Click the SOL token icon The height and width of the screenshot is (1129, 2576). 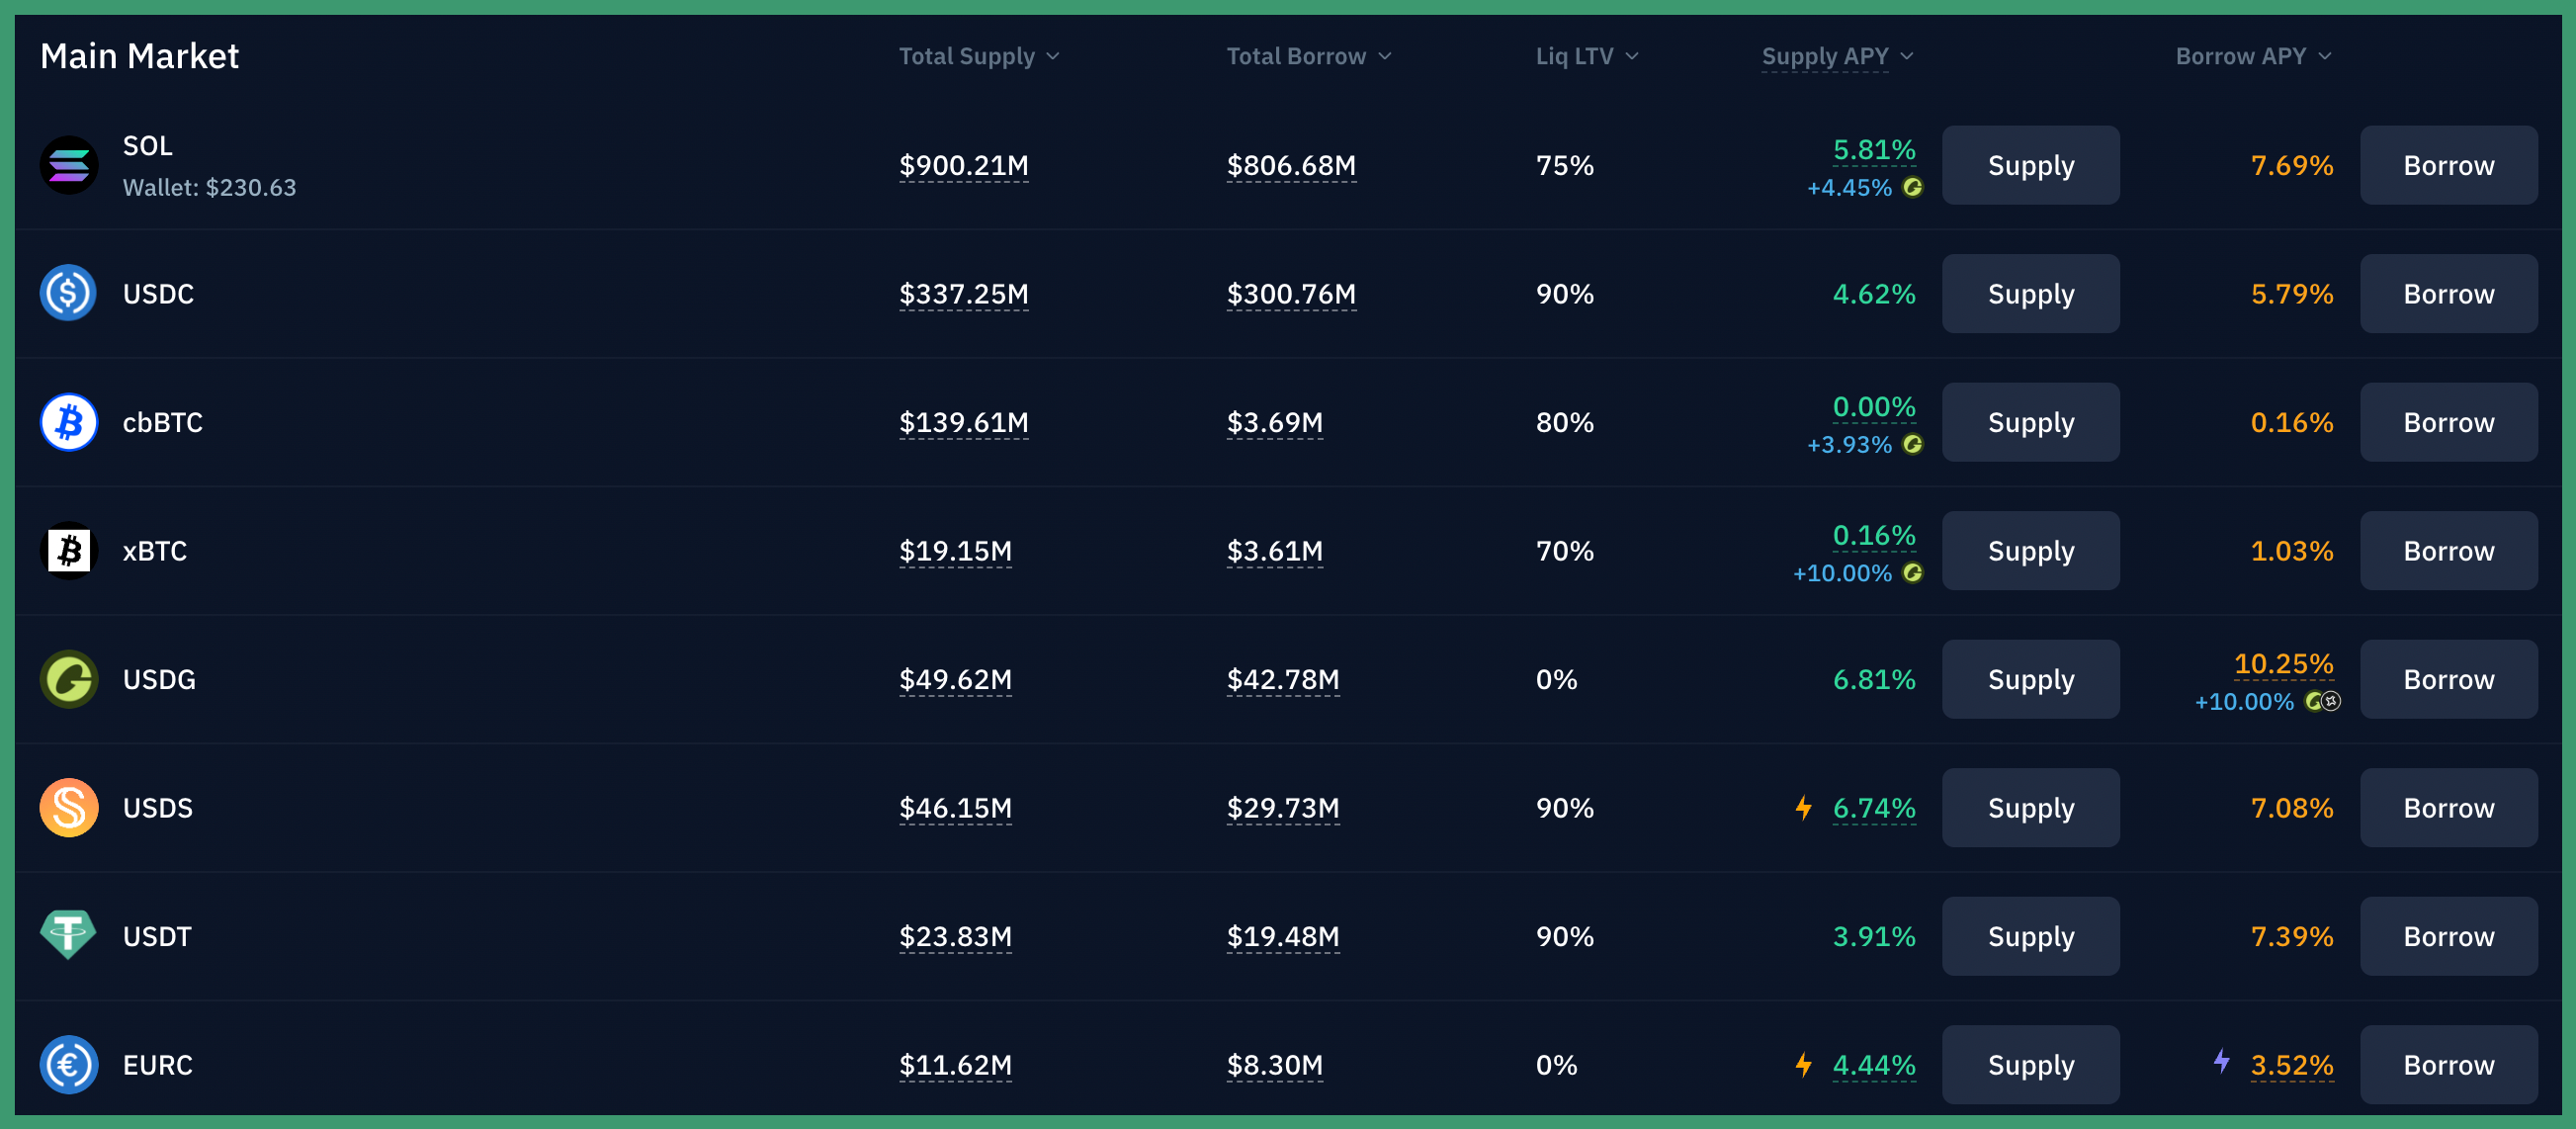69,165
